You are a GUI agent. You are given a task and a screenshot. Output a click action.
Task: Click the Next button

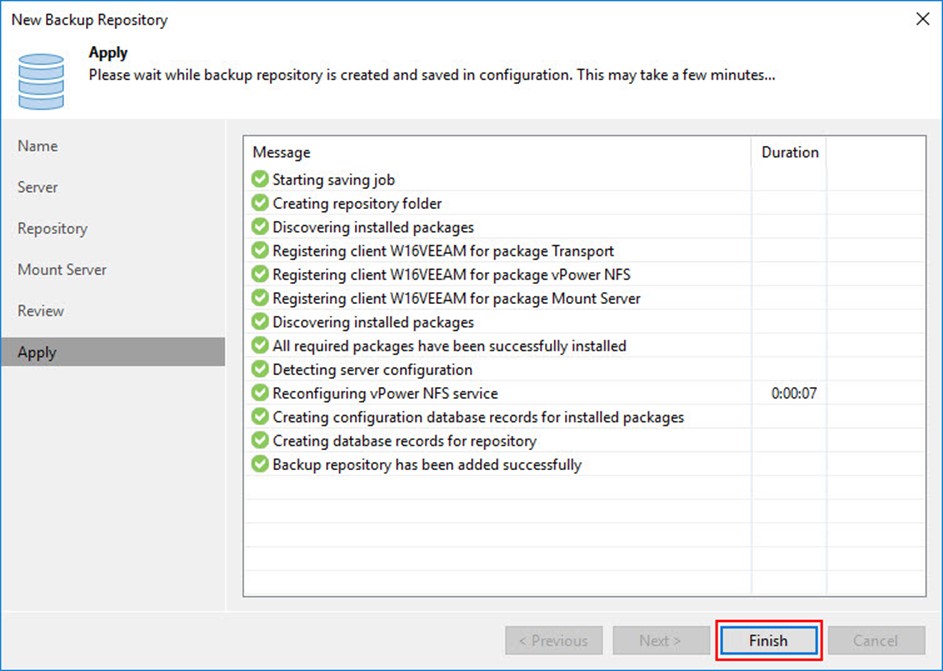[x=660, y=641]
